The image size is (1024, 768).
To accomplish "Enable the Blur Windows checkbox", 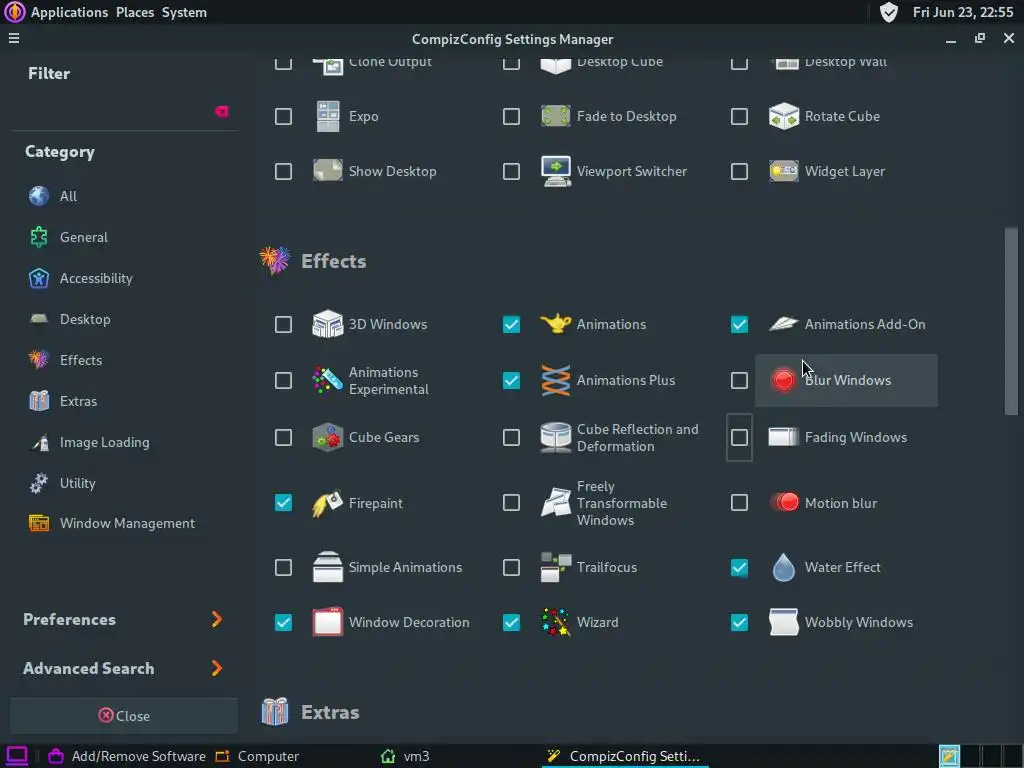I will pos(739,380).
